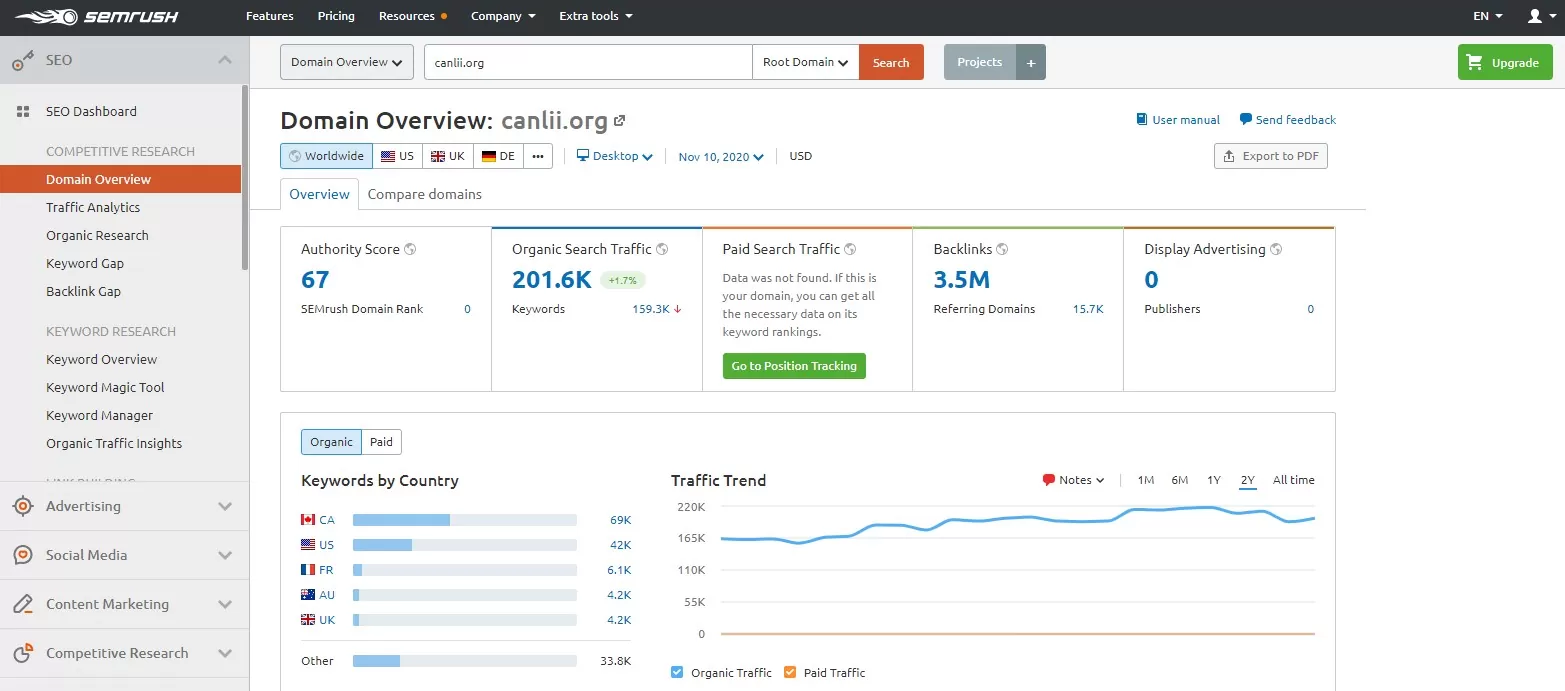Click the Send feedback speech icon
Image resolution: width=1565 pixels, height=691 pixels.
1245,120
